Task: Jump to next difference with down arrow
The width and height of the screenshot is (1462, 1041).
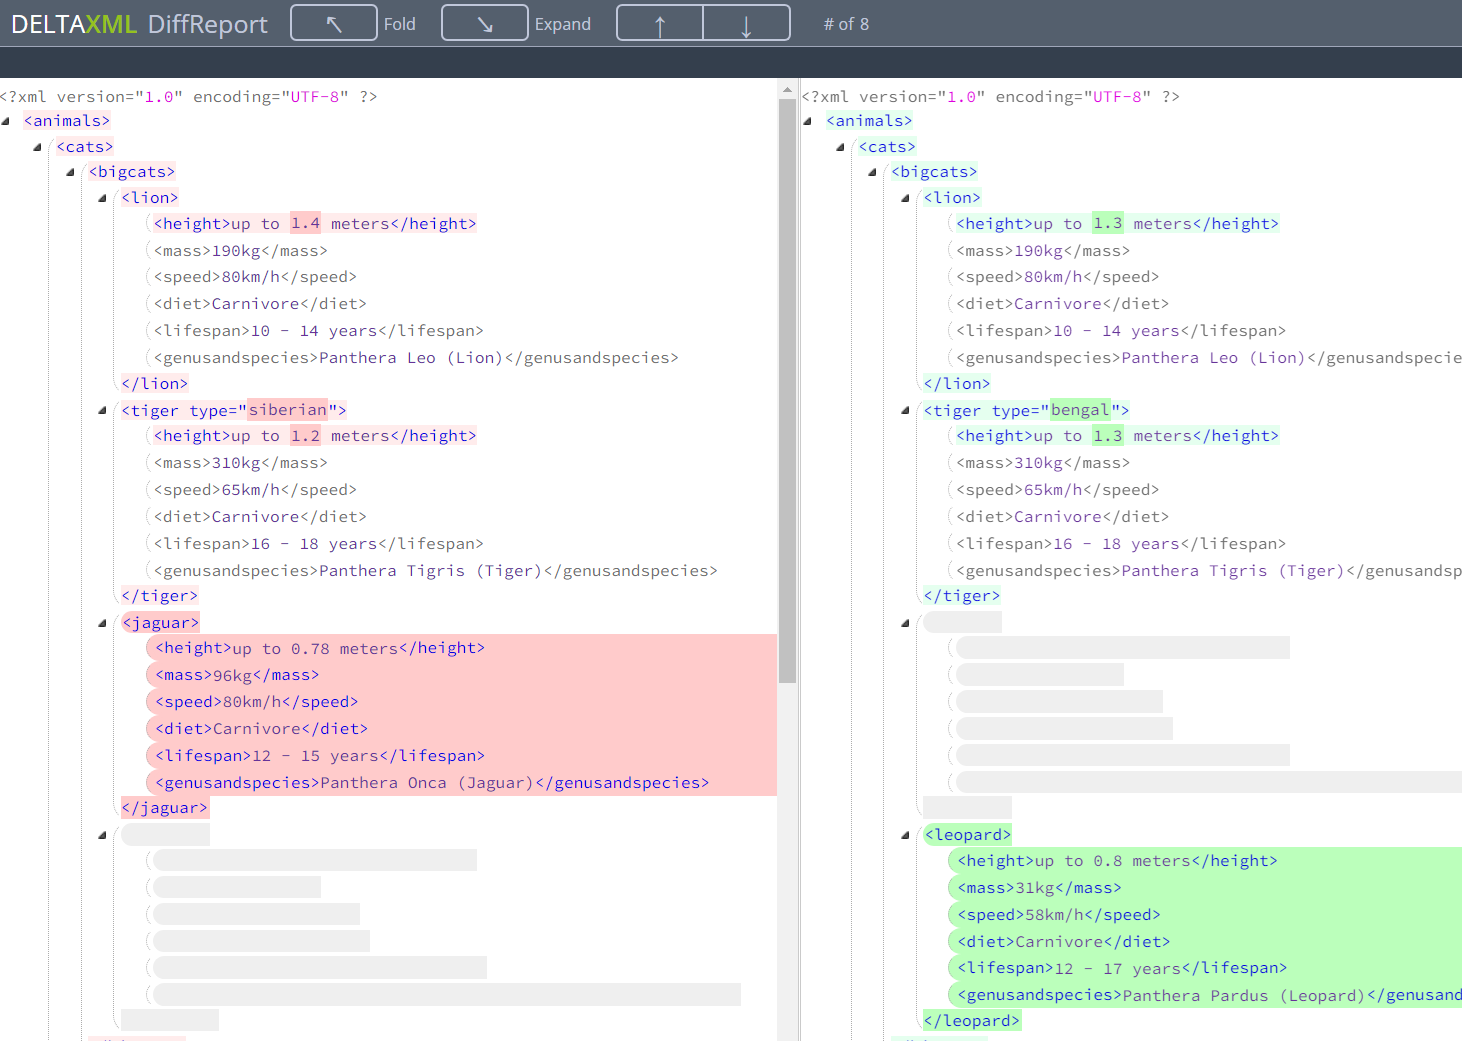Action: click(746, 23)
